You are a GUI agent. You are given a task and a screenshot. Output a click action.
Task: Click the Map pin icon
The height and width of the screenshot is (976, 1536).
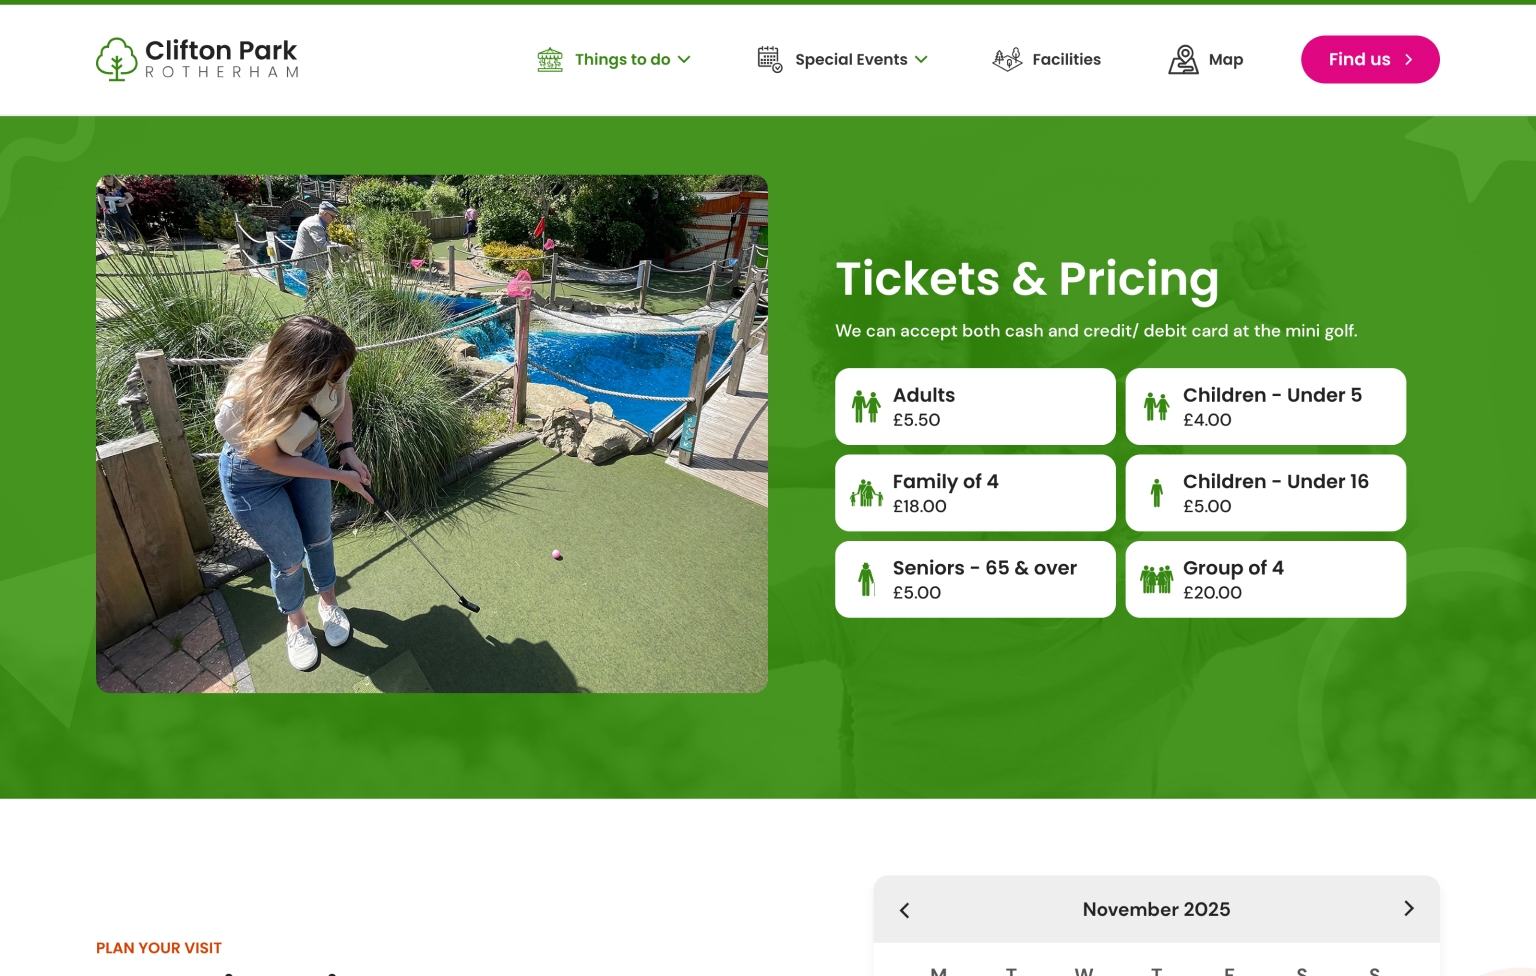coord(1184,60)
